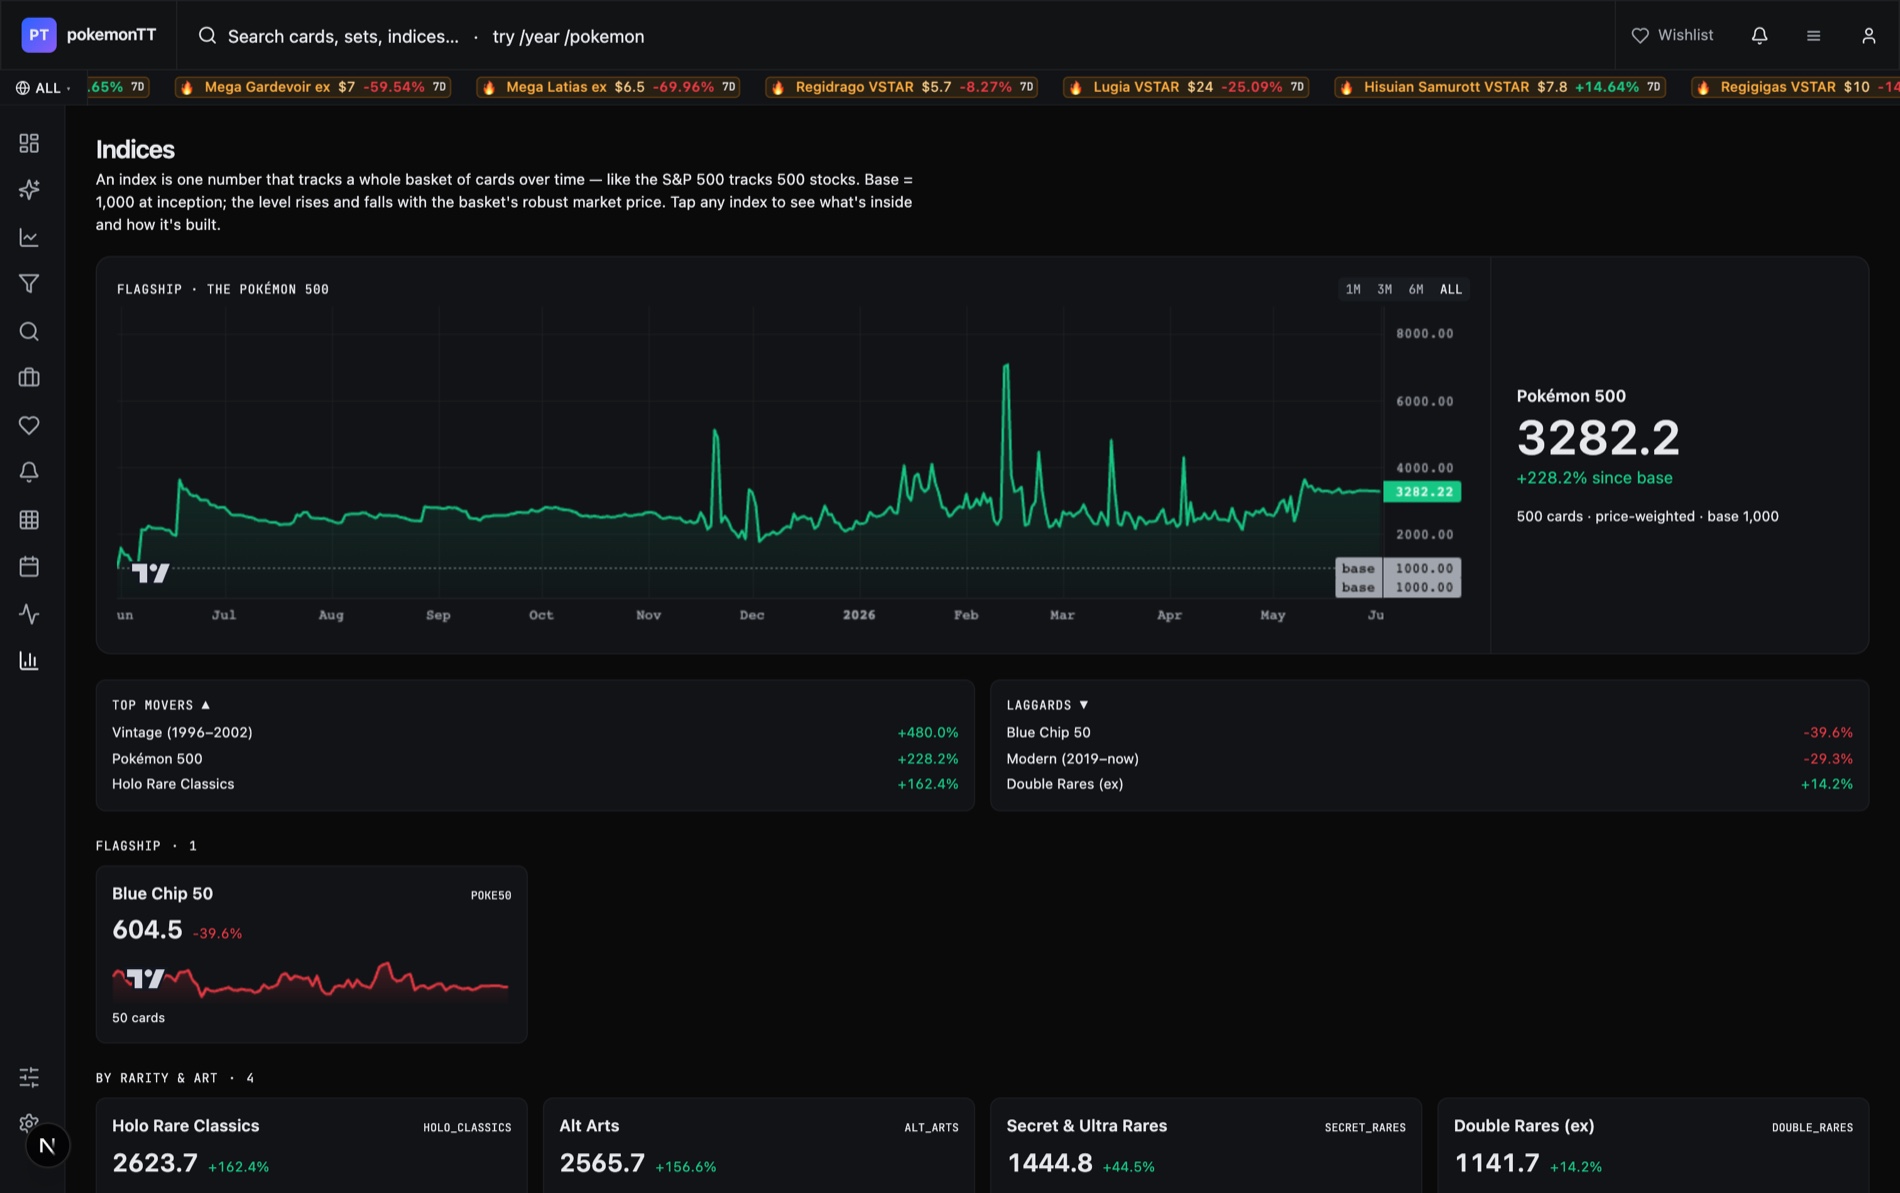Open the Wishlist button
The image size is (1900, 1193).
click(x=1672, y=36)
